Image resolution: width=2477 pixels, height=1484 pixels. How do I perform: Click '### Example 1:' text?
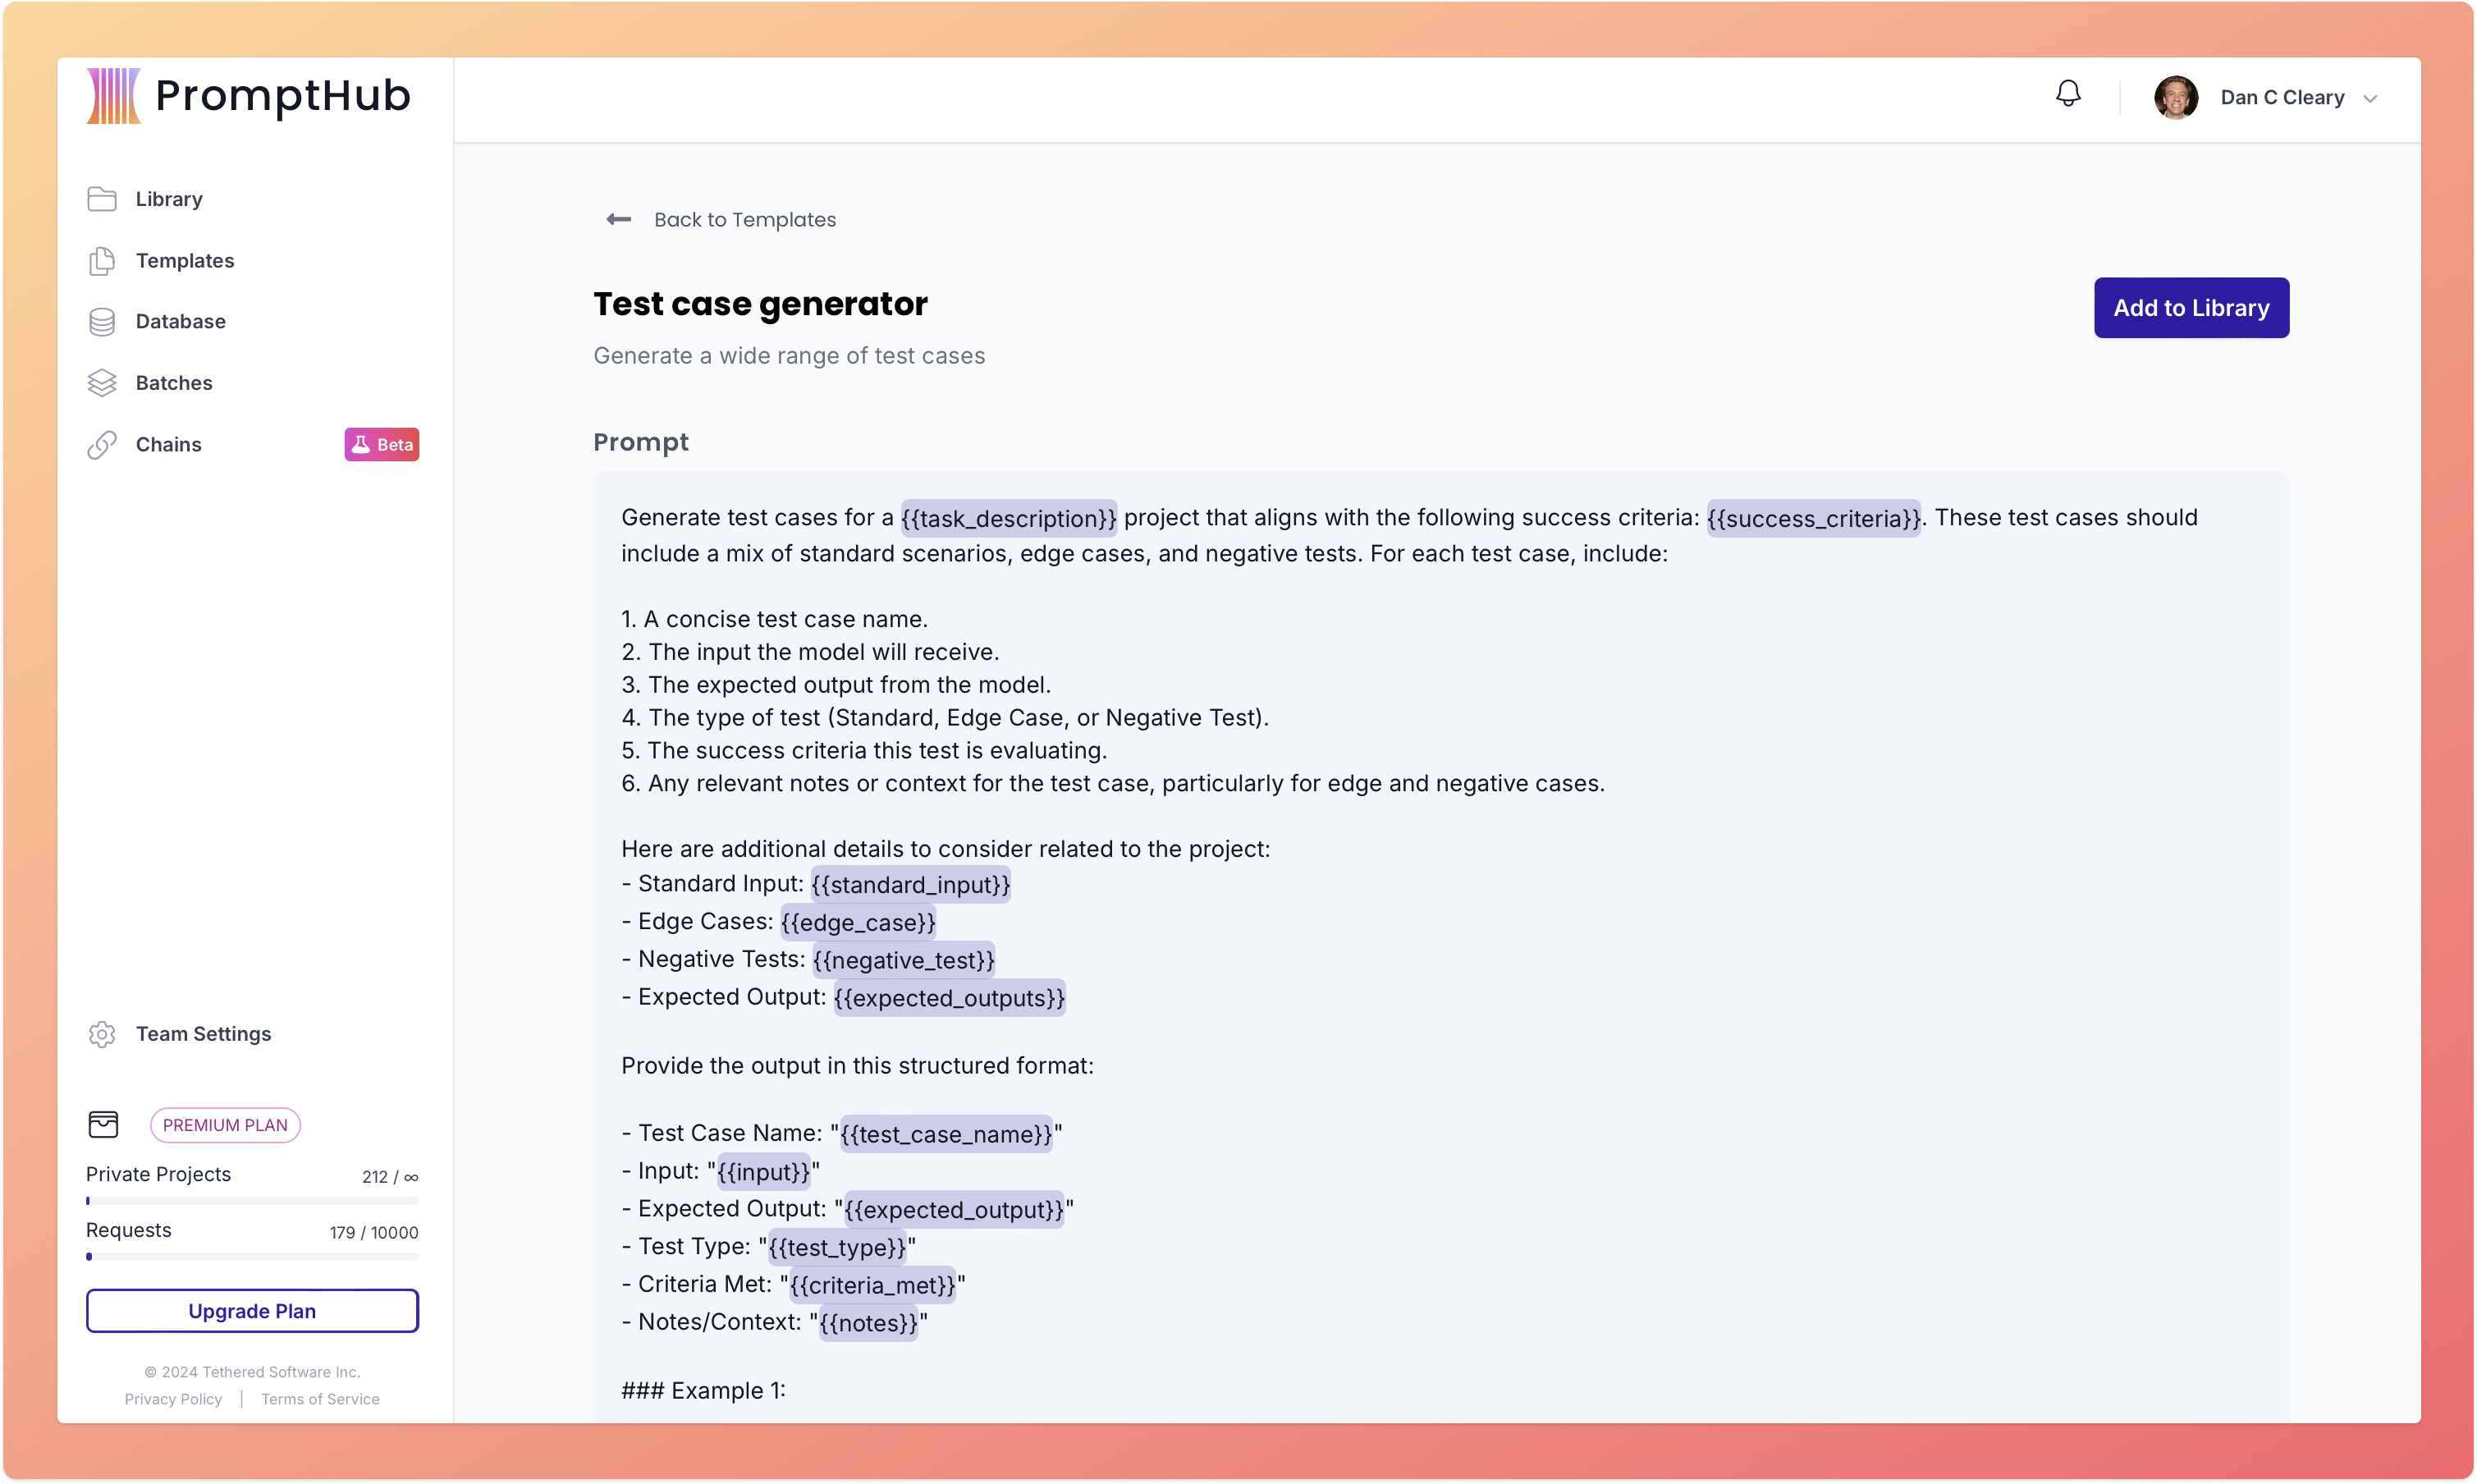[703, 1391]
